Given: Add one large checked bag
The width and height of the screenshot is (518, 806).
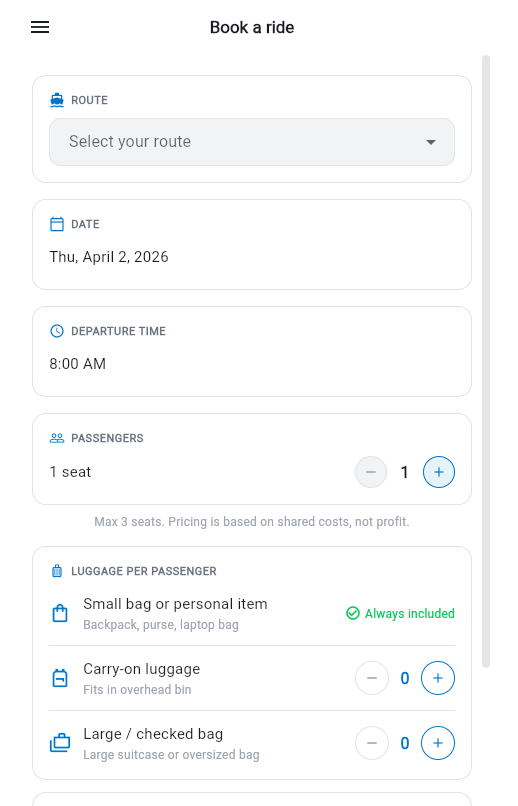Looking at the screenshot, I should click(438, 743).
